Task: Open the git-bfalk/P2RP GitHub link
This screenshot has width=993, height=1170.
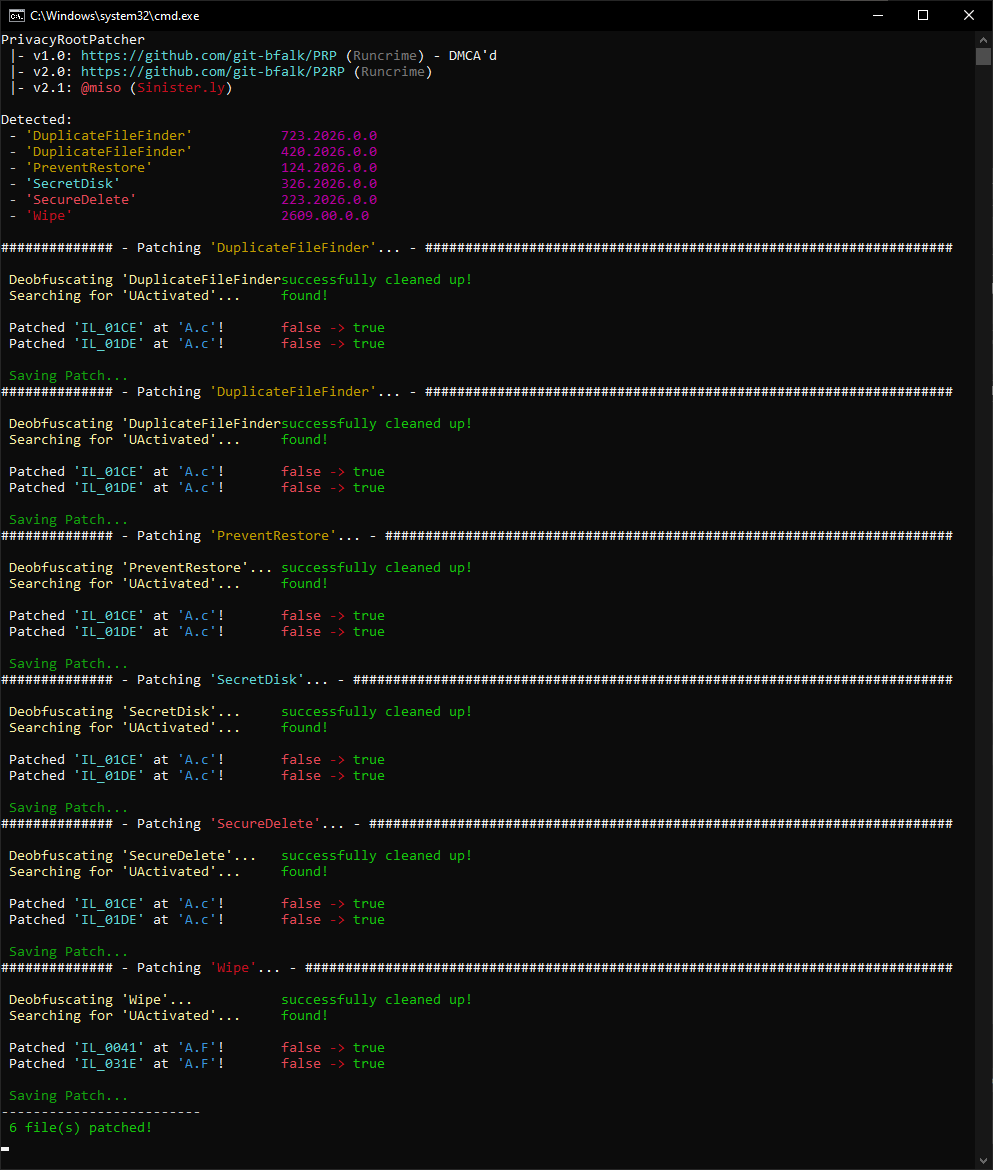Action: 213,72
